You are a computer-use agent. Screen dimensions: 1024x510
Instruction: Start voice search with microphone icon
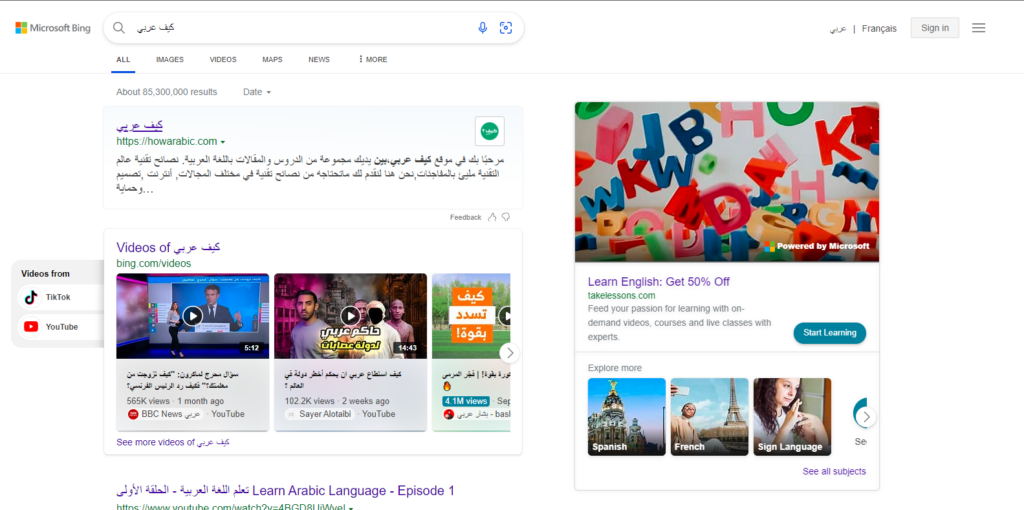point(483,28)
